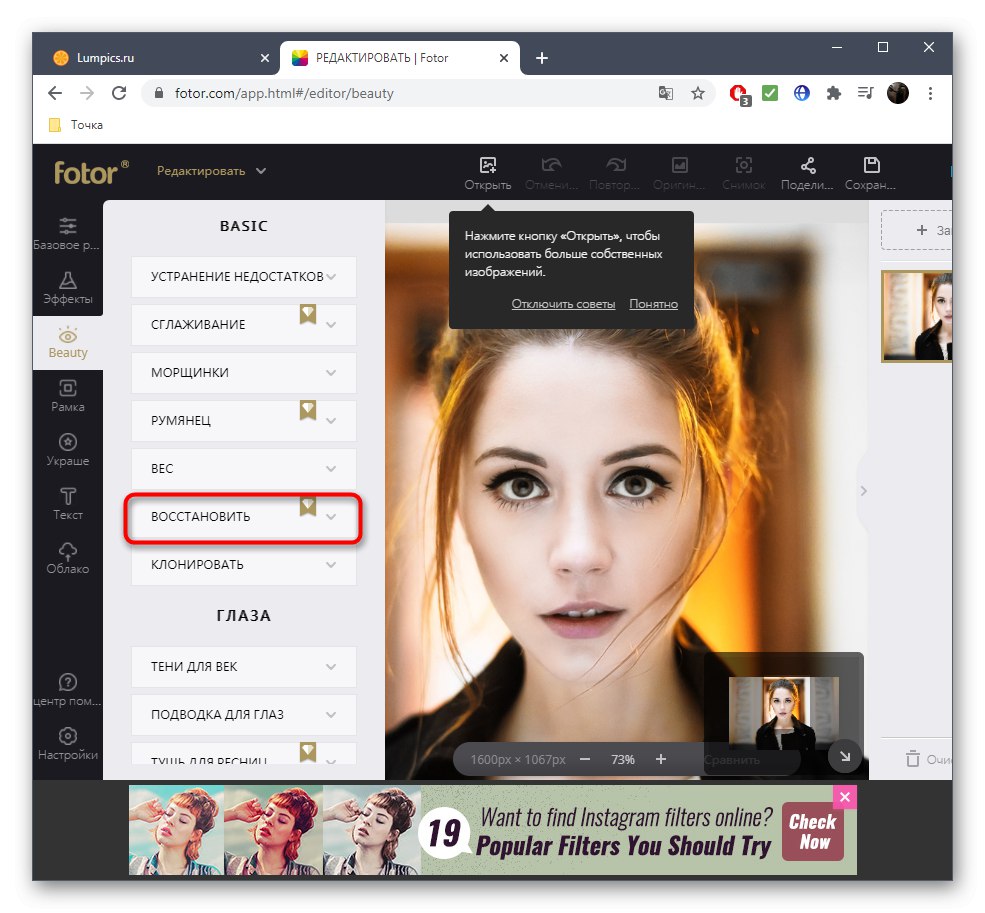Click the navigator preview thumbnail
Image resolution: width=985 pixels, height=913 pixels.
[x=783, y=713]
